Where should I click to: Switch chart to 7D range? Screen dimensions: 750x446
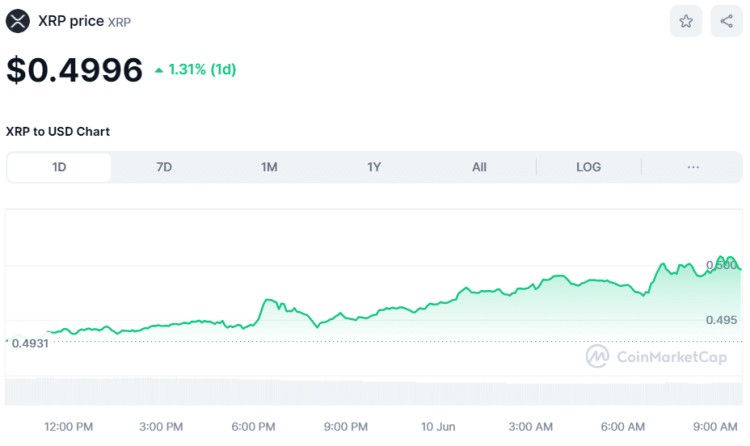pyautogui.click(x=164, y=167)
